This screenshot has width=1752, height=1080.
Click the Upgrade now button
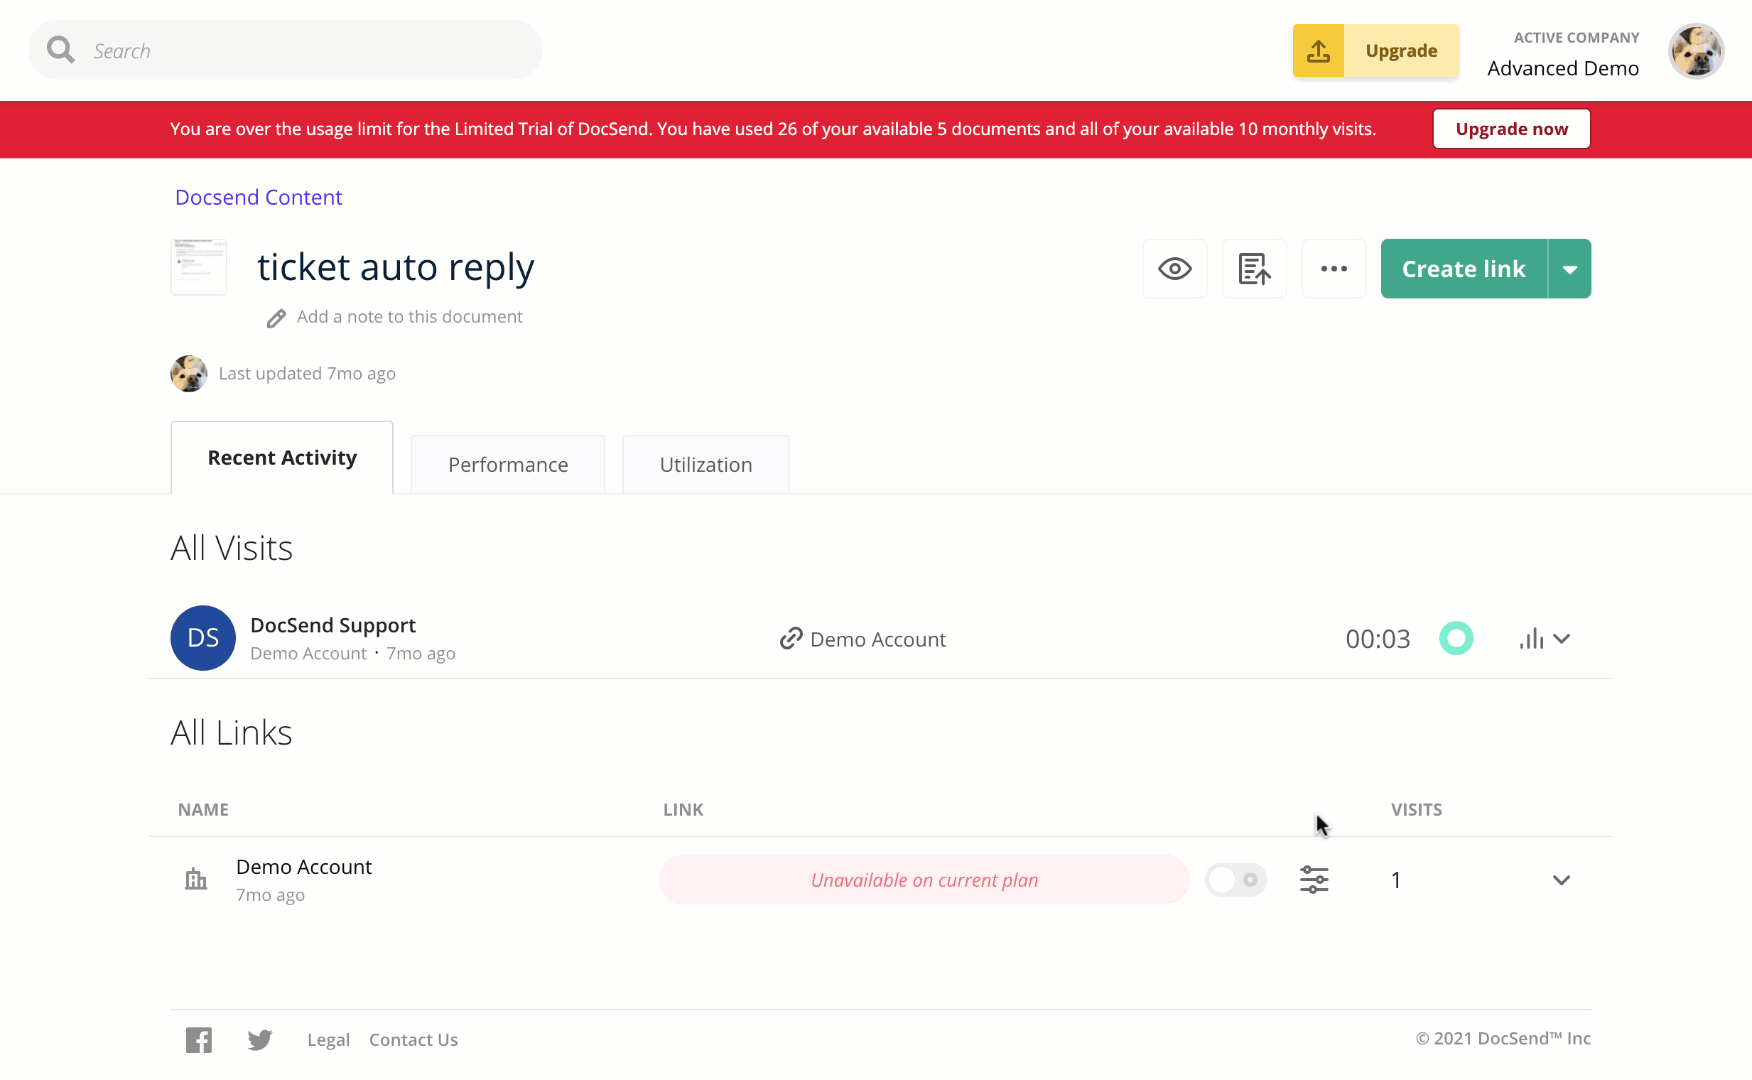click(1511, 129)
